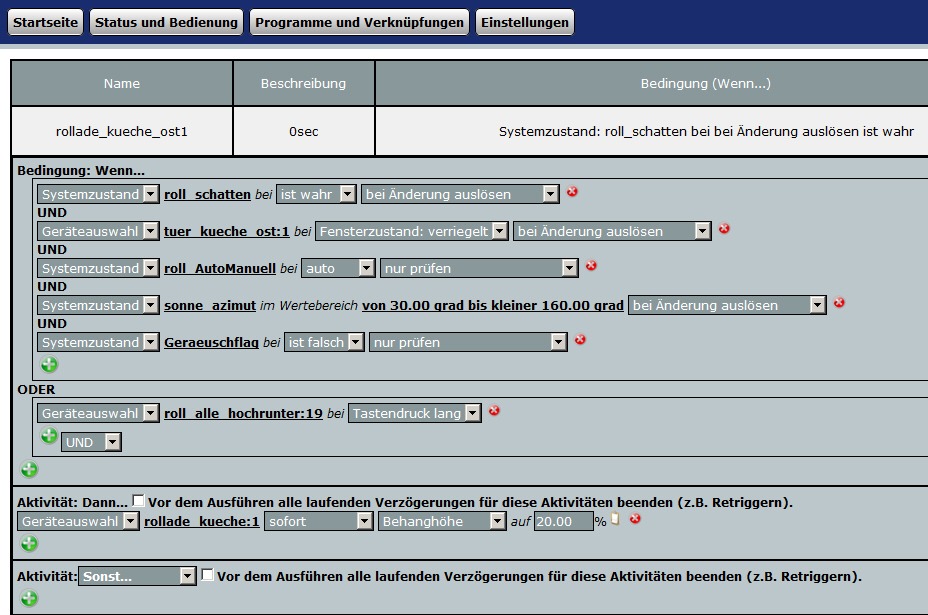Delete the roll_schatten condition via red X
Viewport: 928px width, 615px height.
coord(572,192)
